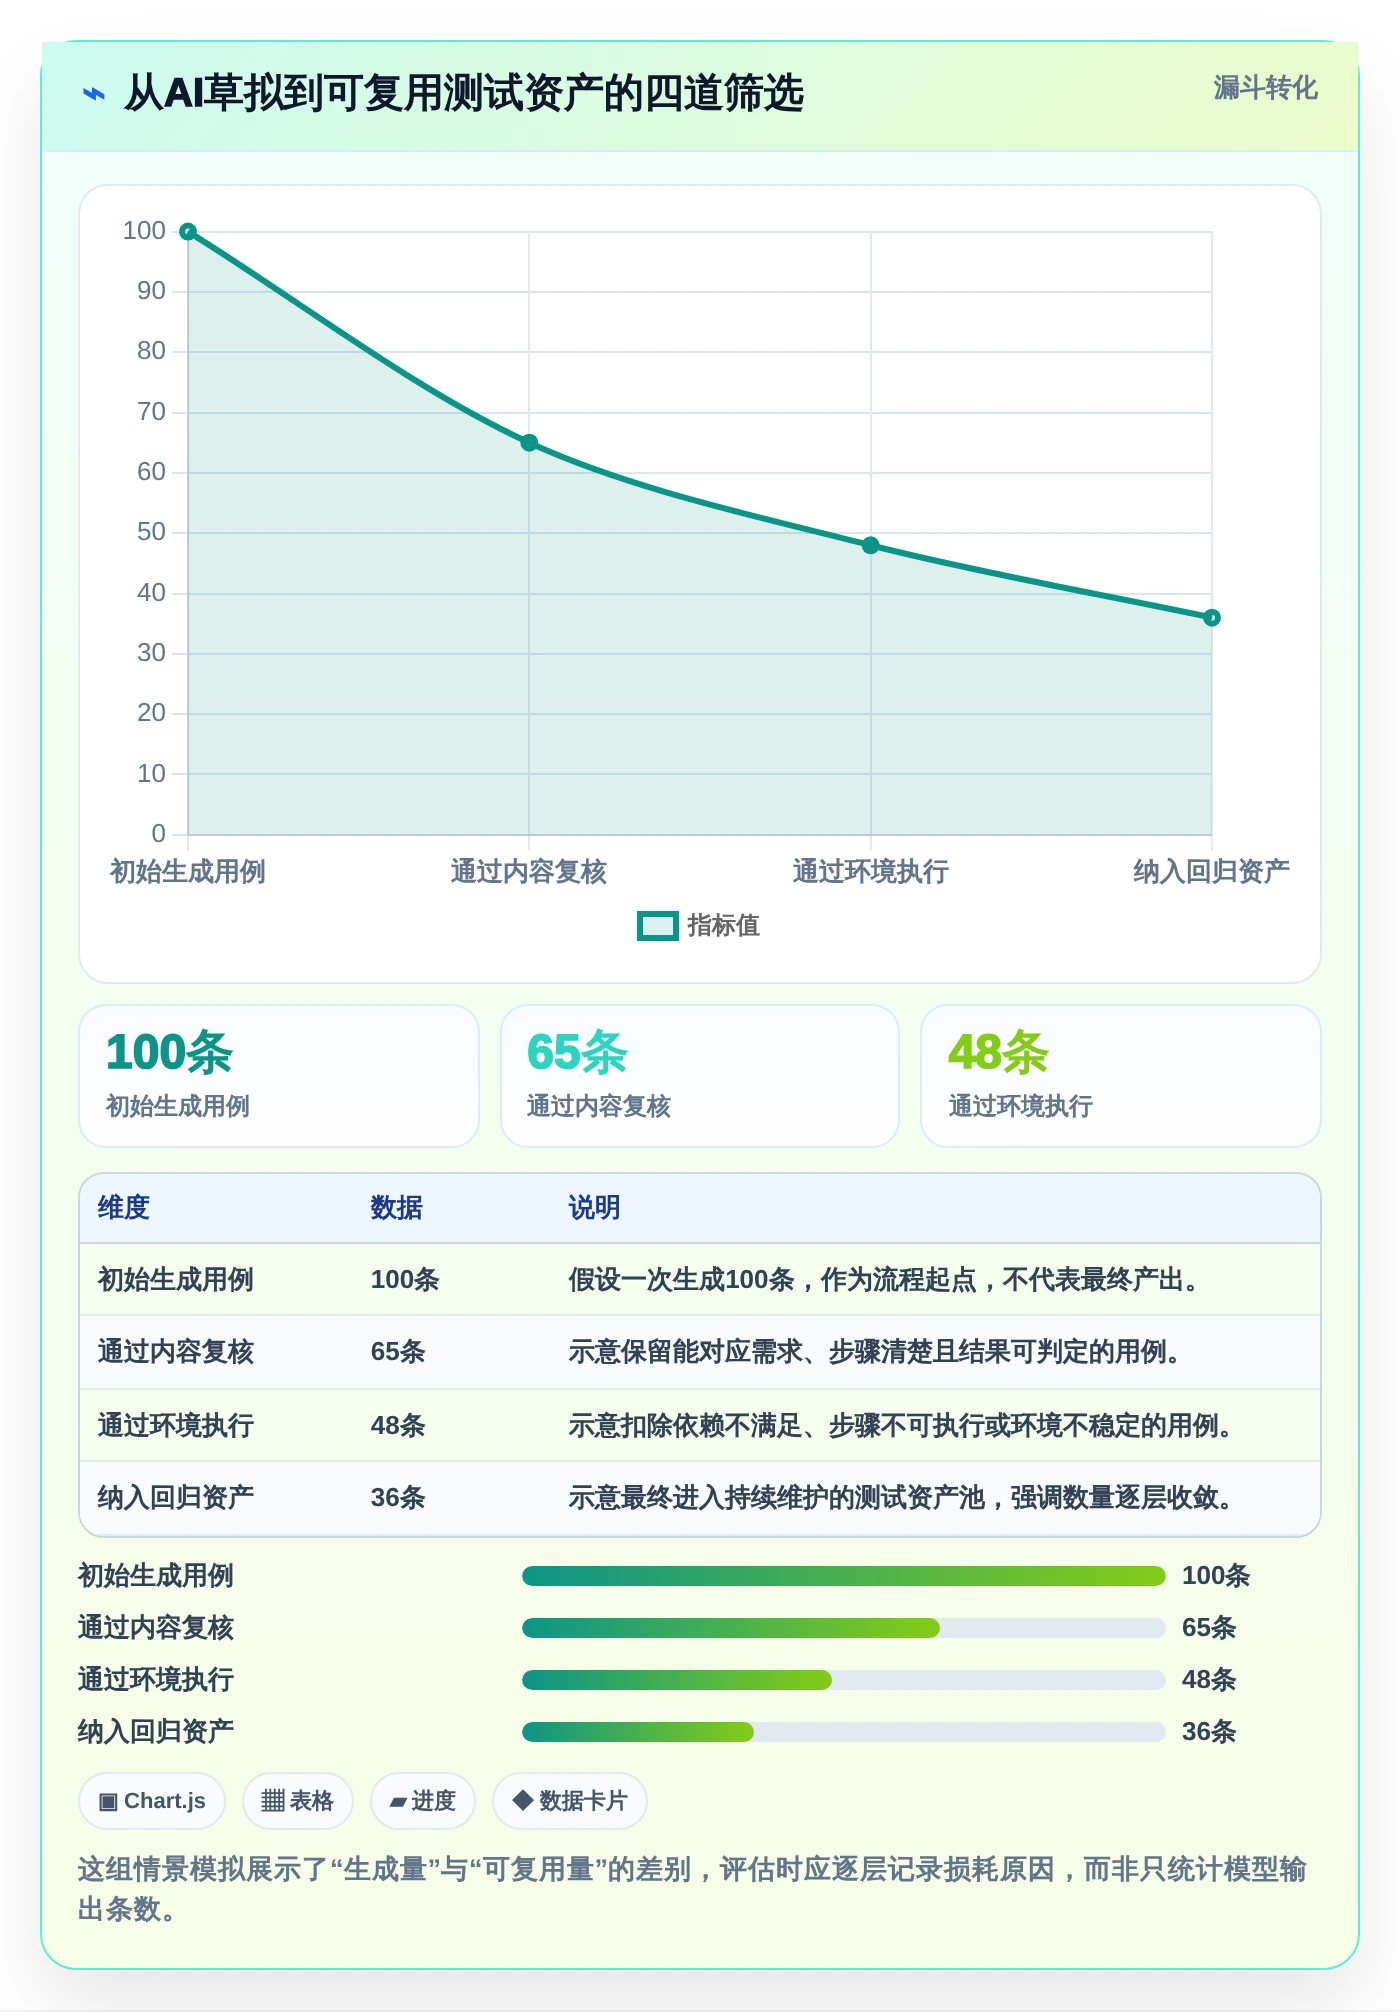Image resolution: width=1400 pixels, height=2012 pixels.
Task: Click the 36条 value beside the last progress bar
Action: (x=1209, y=1732)
